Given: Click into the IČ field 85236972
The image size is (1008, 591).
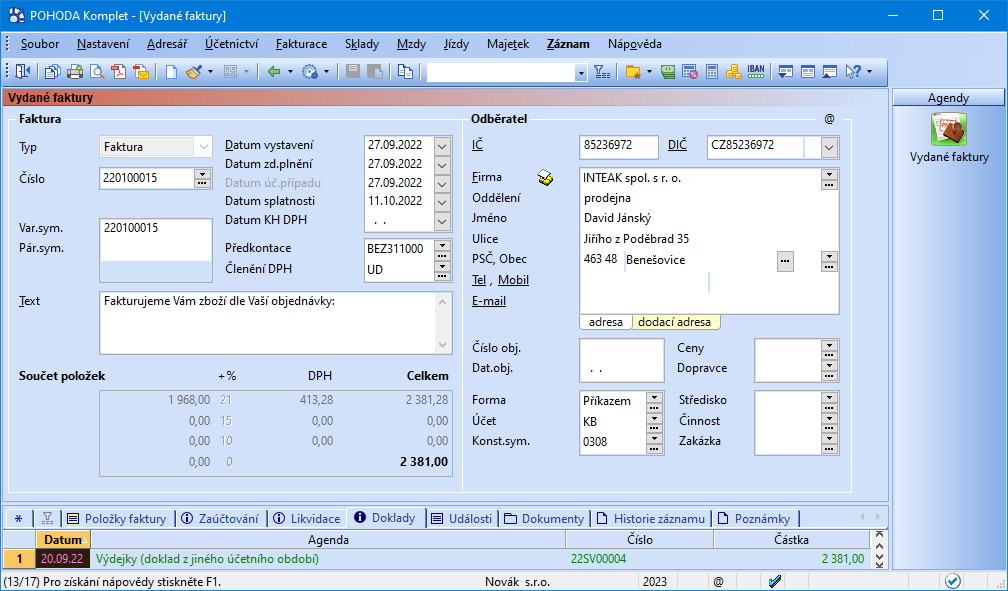Looking at the screenshot, I should point(618,146).
